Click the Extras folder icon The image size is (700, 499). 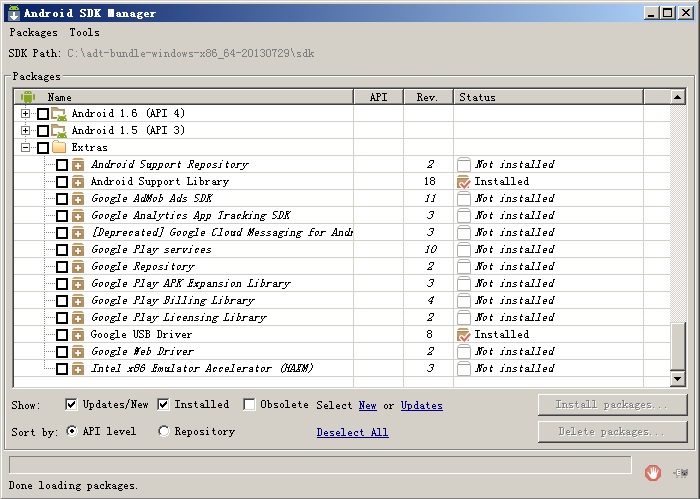[x=59, y=147]
